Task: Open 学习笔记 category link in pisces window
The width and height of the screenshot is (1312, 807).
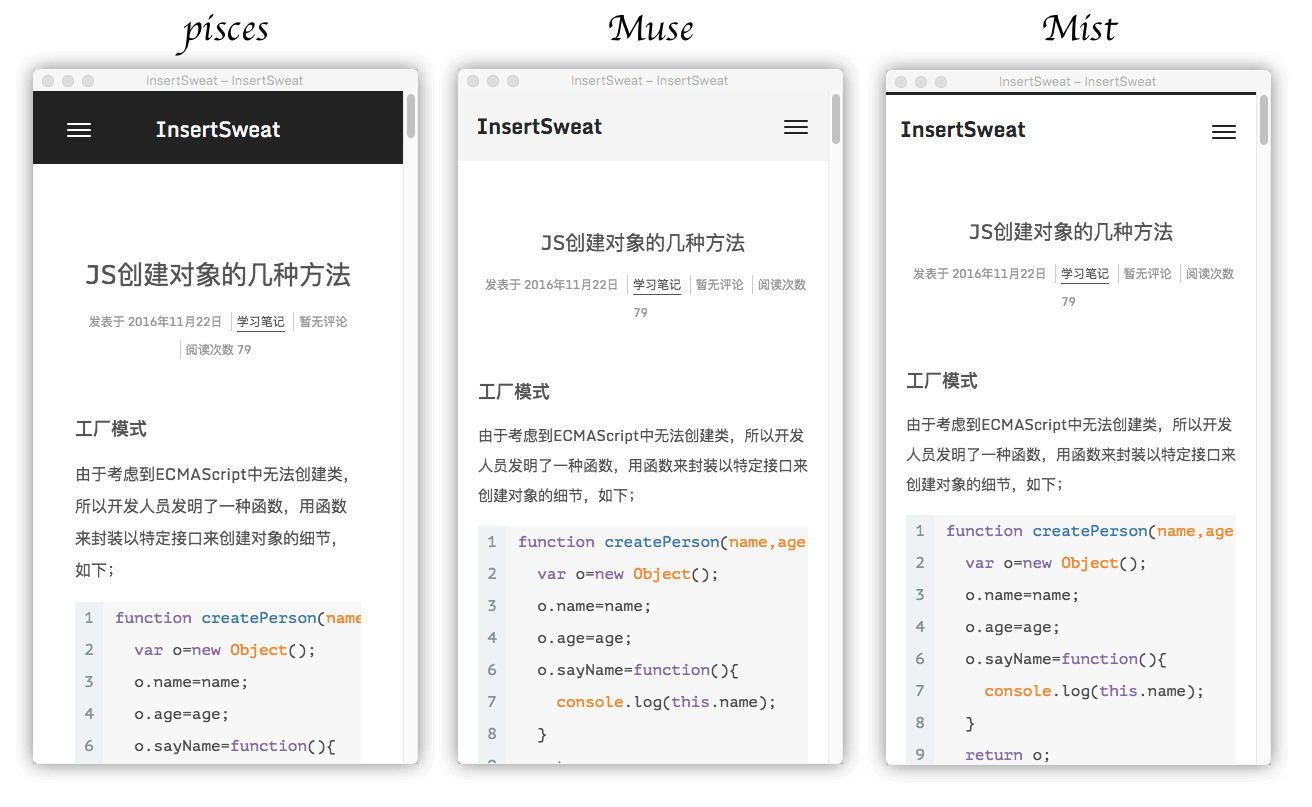Action: click(261, 322)
